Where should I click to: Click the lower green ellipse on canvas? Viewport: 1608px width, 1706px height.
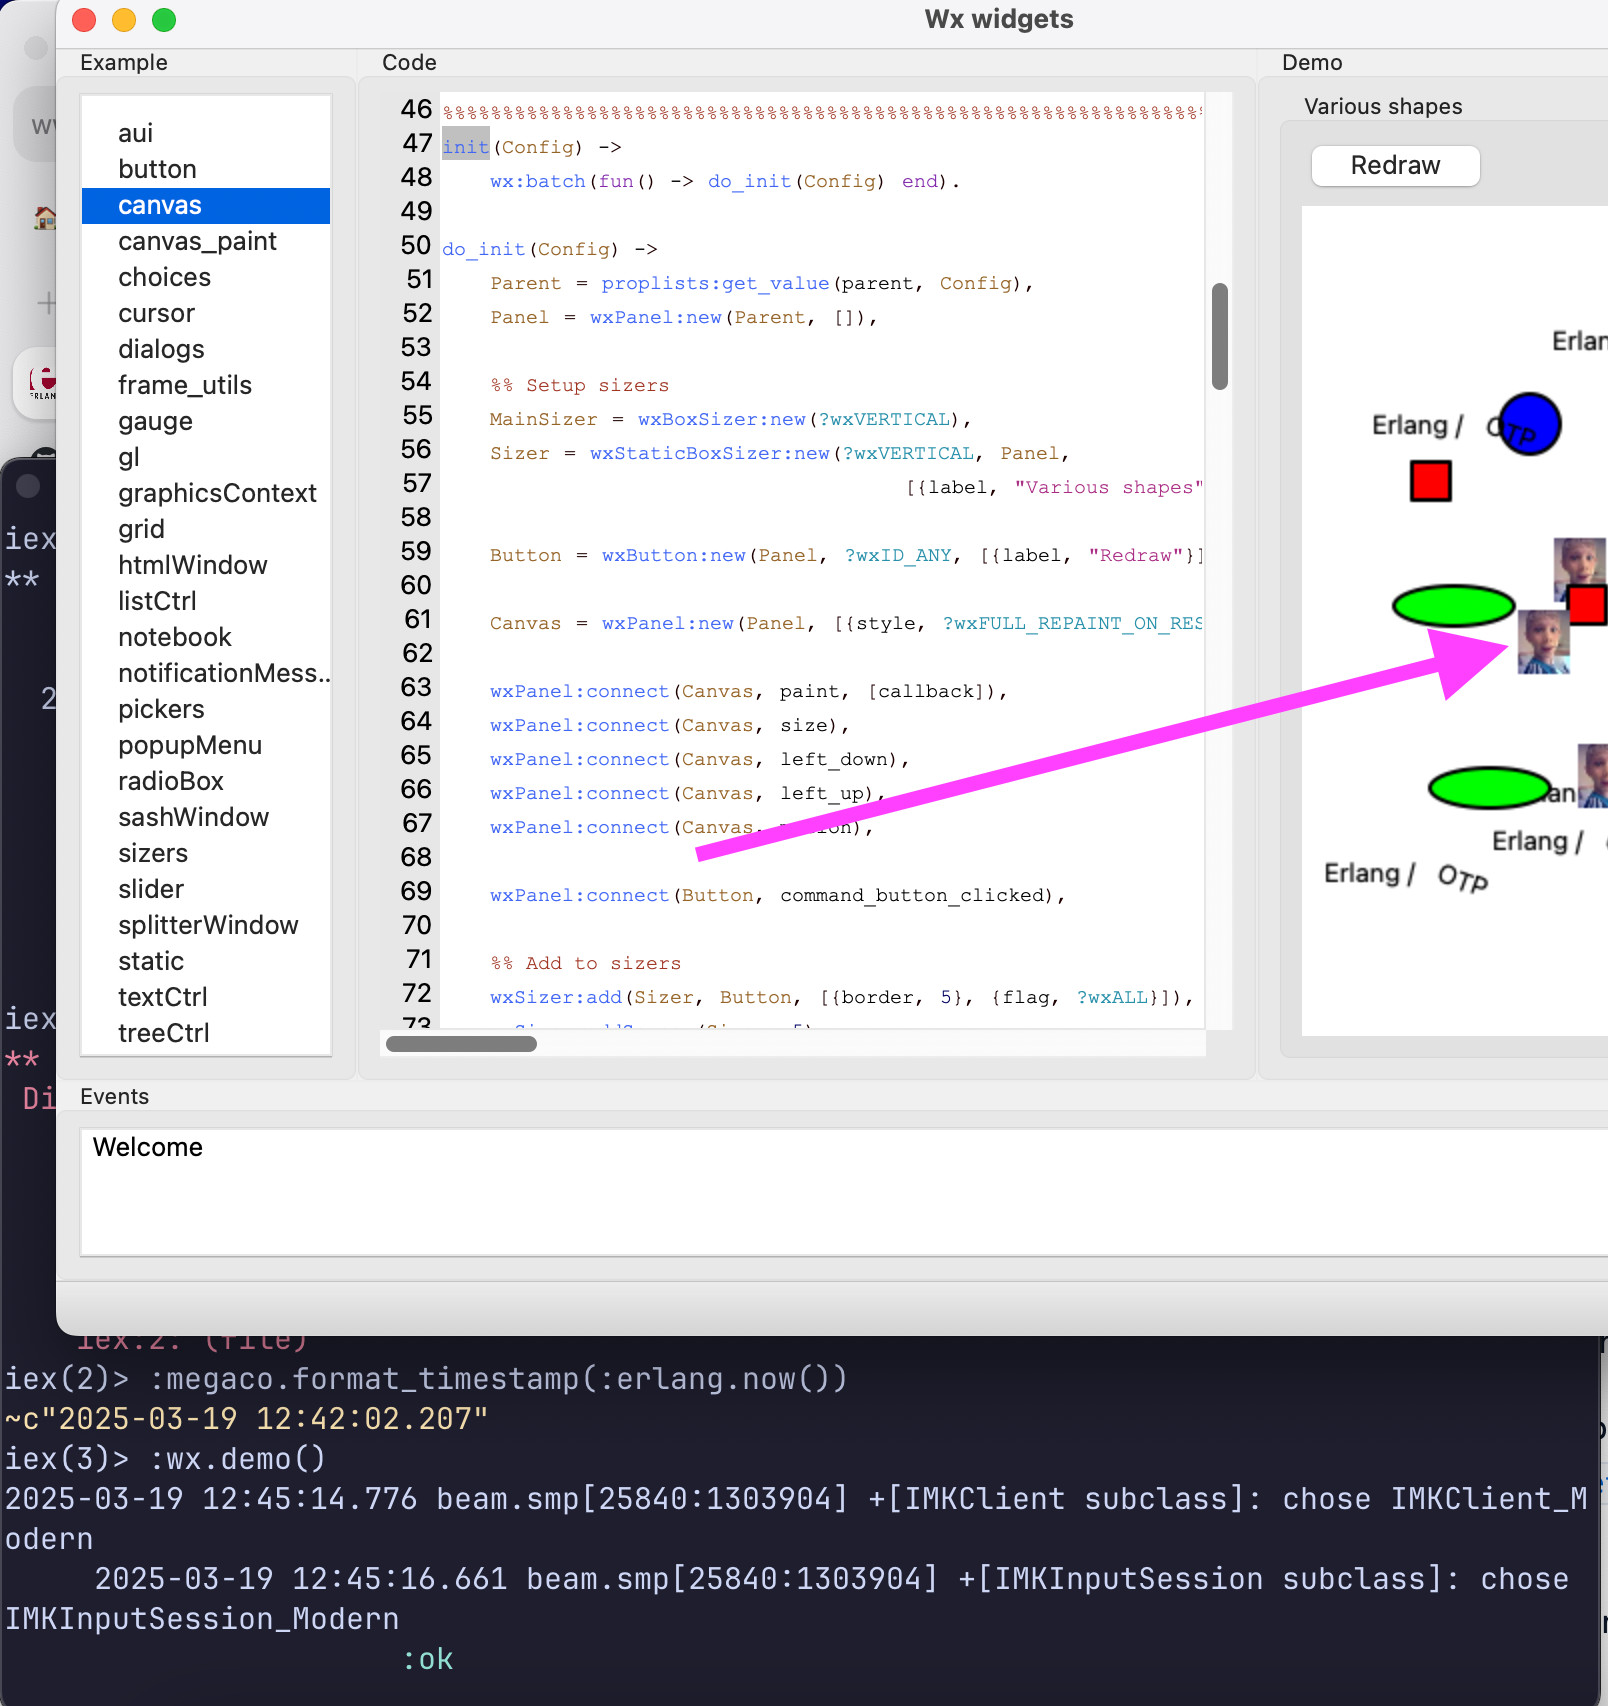(1488, 788)
